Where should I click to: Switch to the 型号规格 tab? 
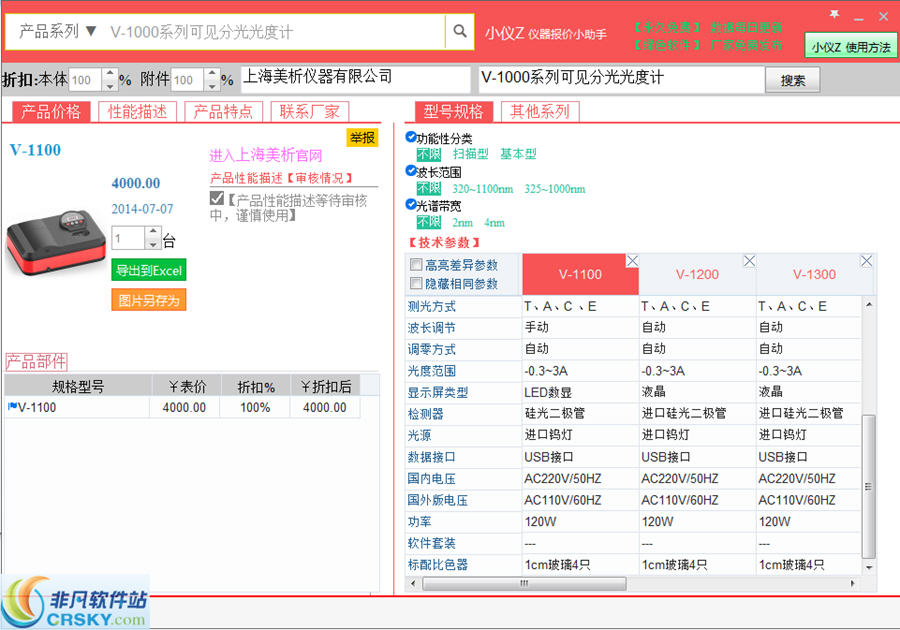[453, 111]
